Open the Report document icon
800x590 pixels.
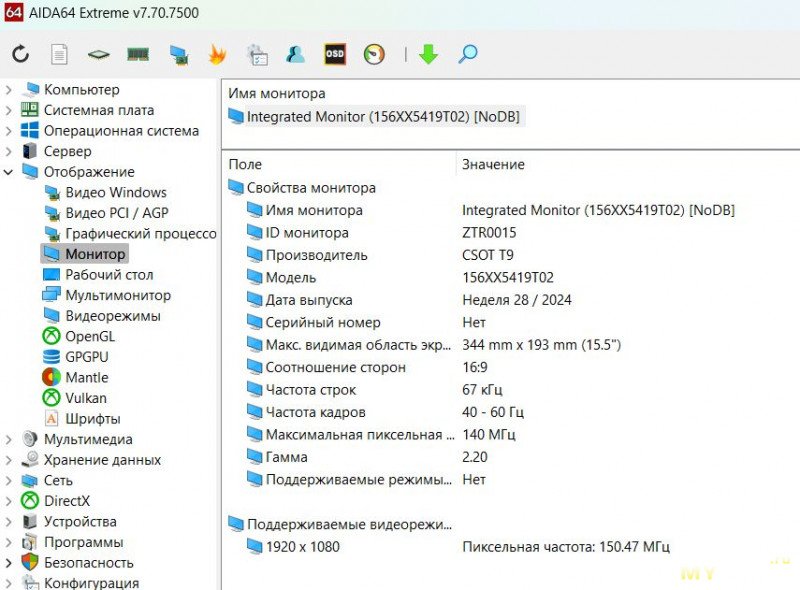[x=59, y=54]
